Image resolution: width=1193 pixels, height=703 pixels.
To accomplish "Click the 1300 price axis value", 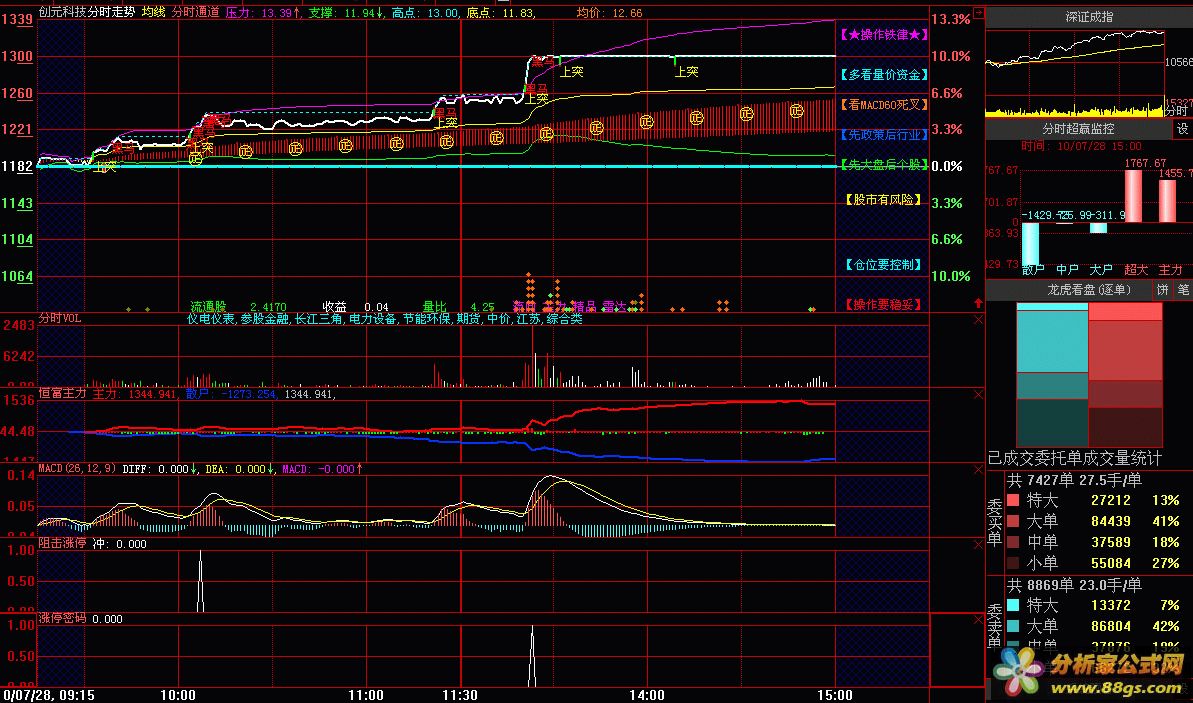I will pyautogui.click(x=17, y=56).
